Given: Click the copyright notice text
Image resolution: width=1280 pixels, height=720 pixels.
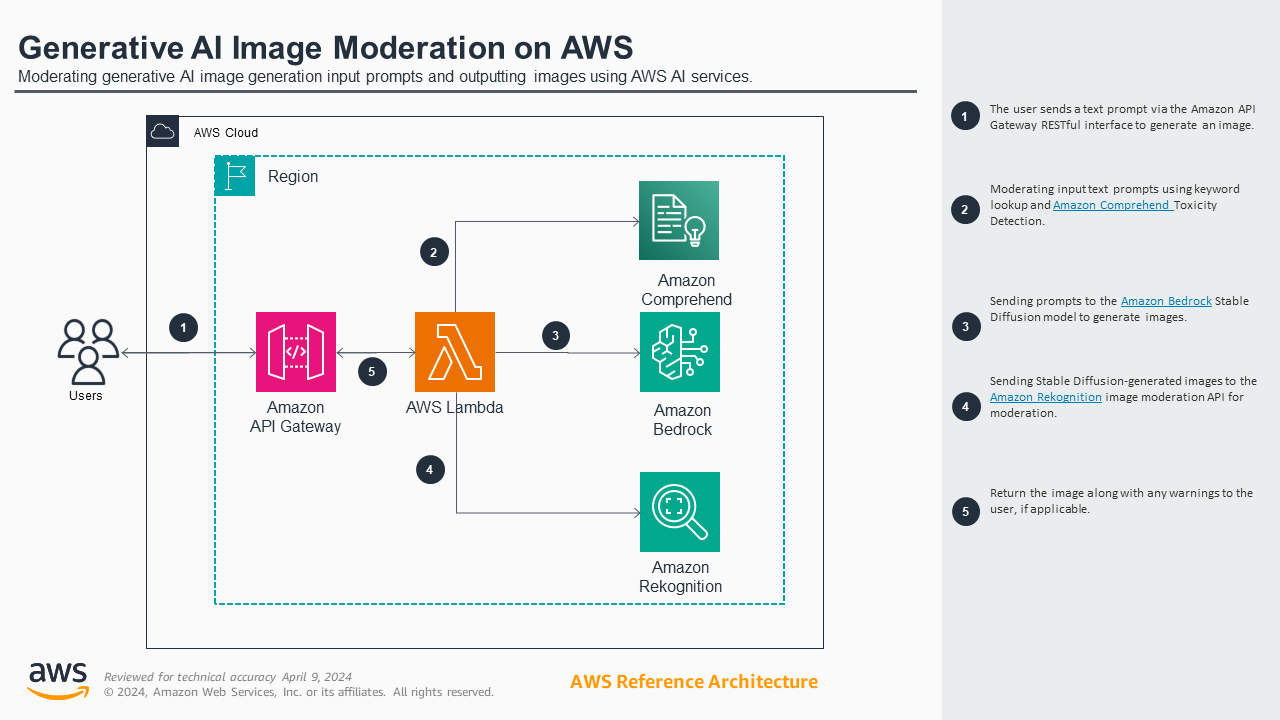Looking at the screenshot, I should point(299,692).
